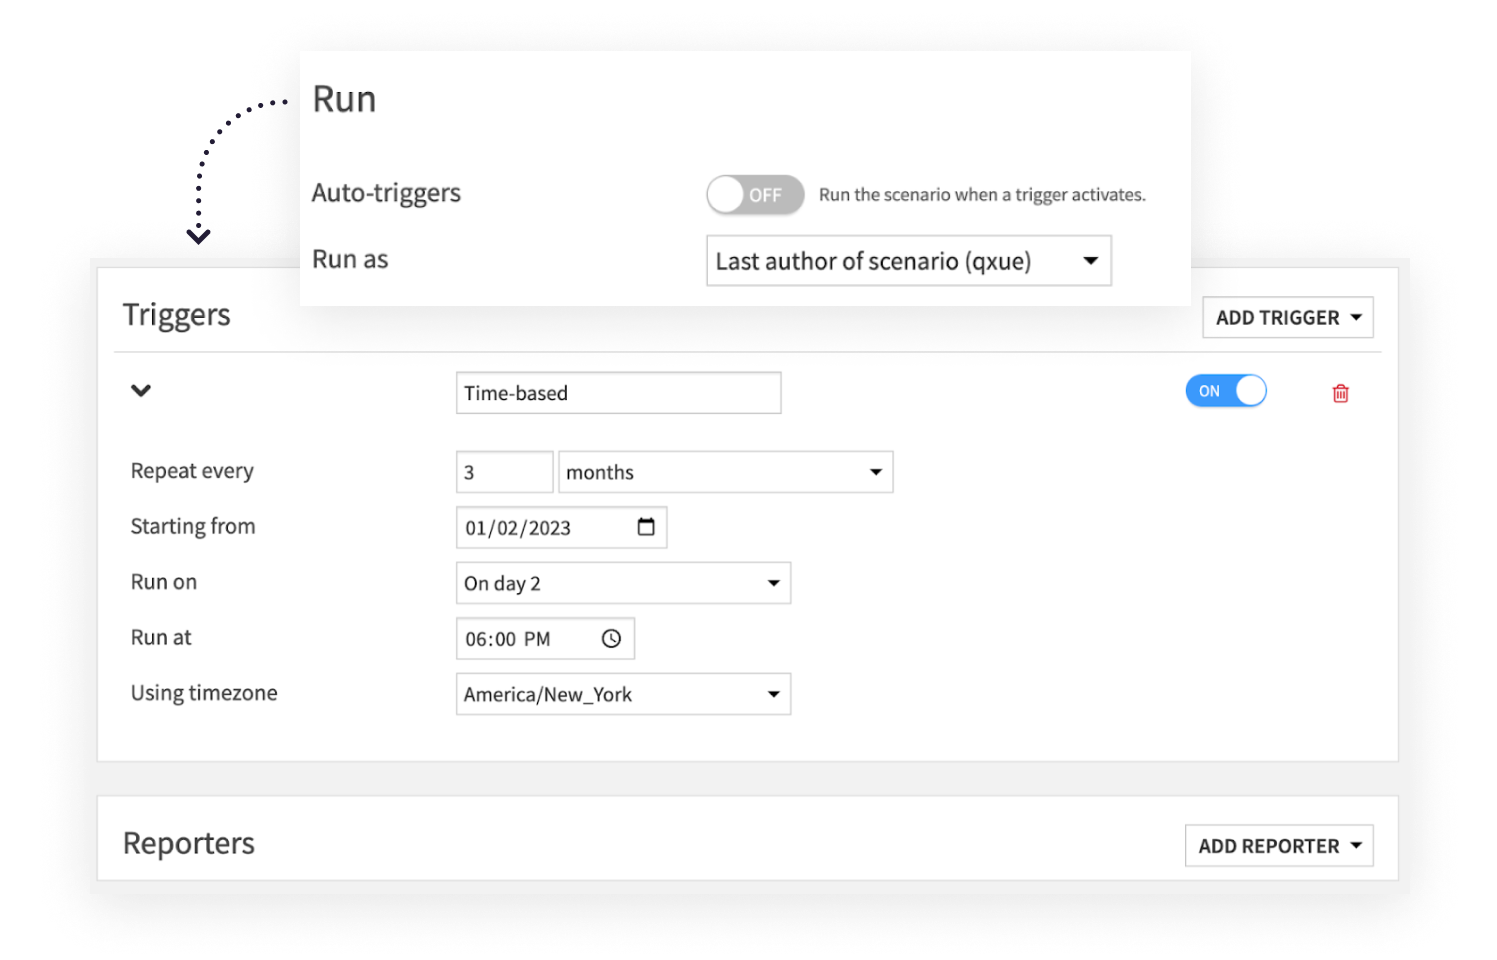Click the Repeat every number field
Viewport: 1497px width, 960px height.
coord(504,472)
